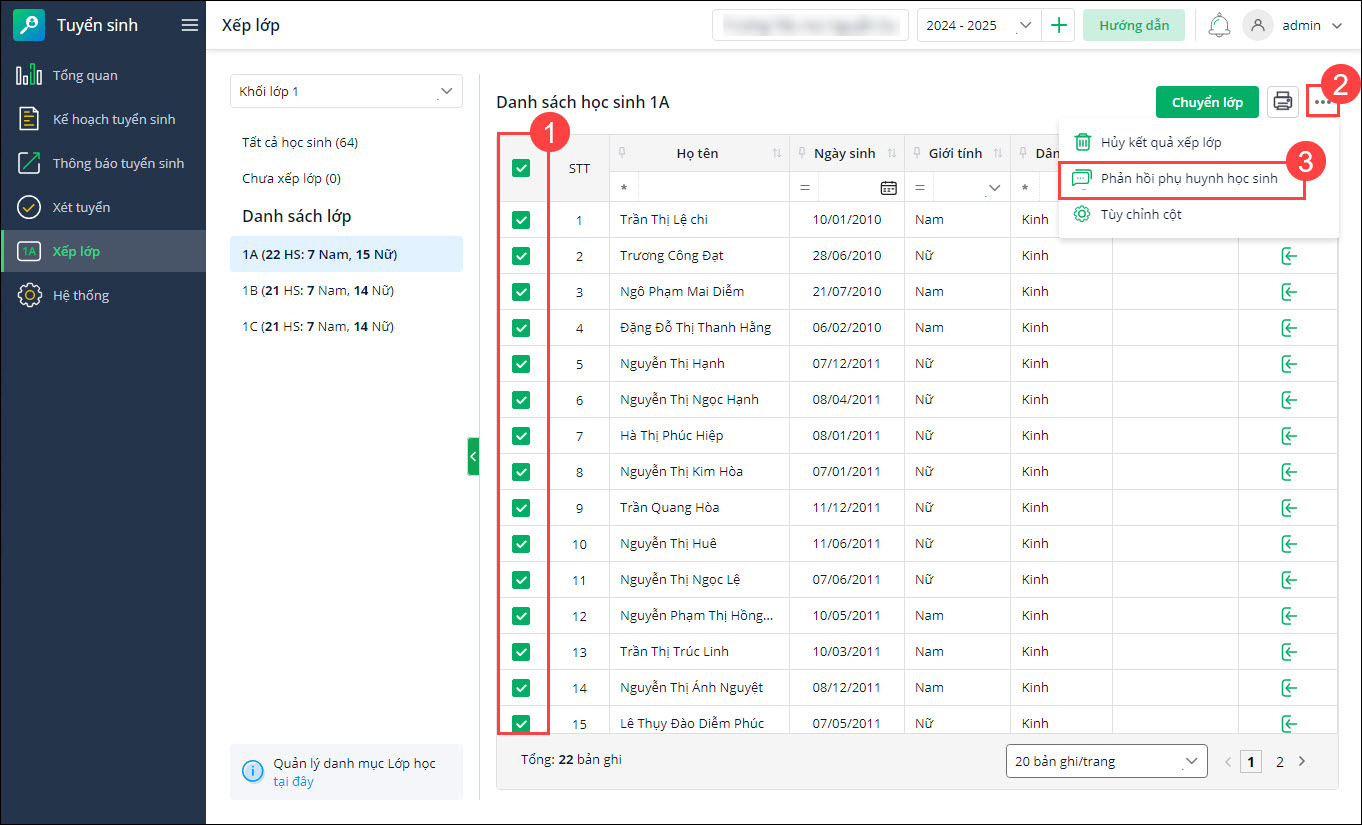Click the Họ tên filter input field
This screenshot has width=1362, height=825.
point(713,187)
